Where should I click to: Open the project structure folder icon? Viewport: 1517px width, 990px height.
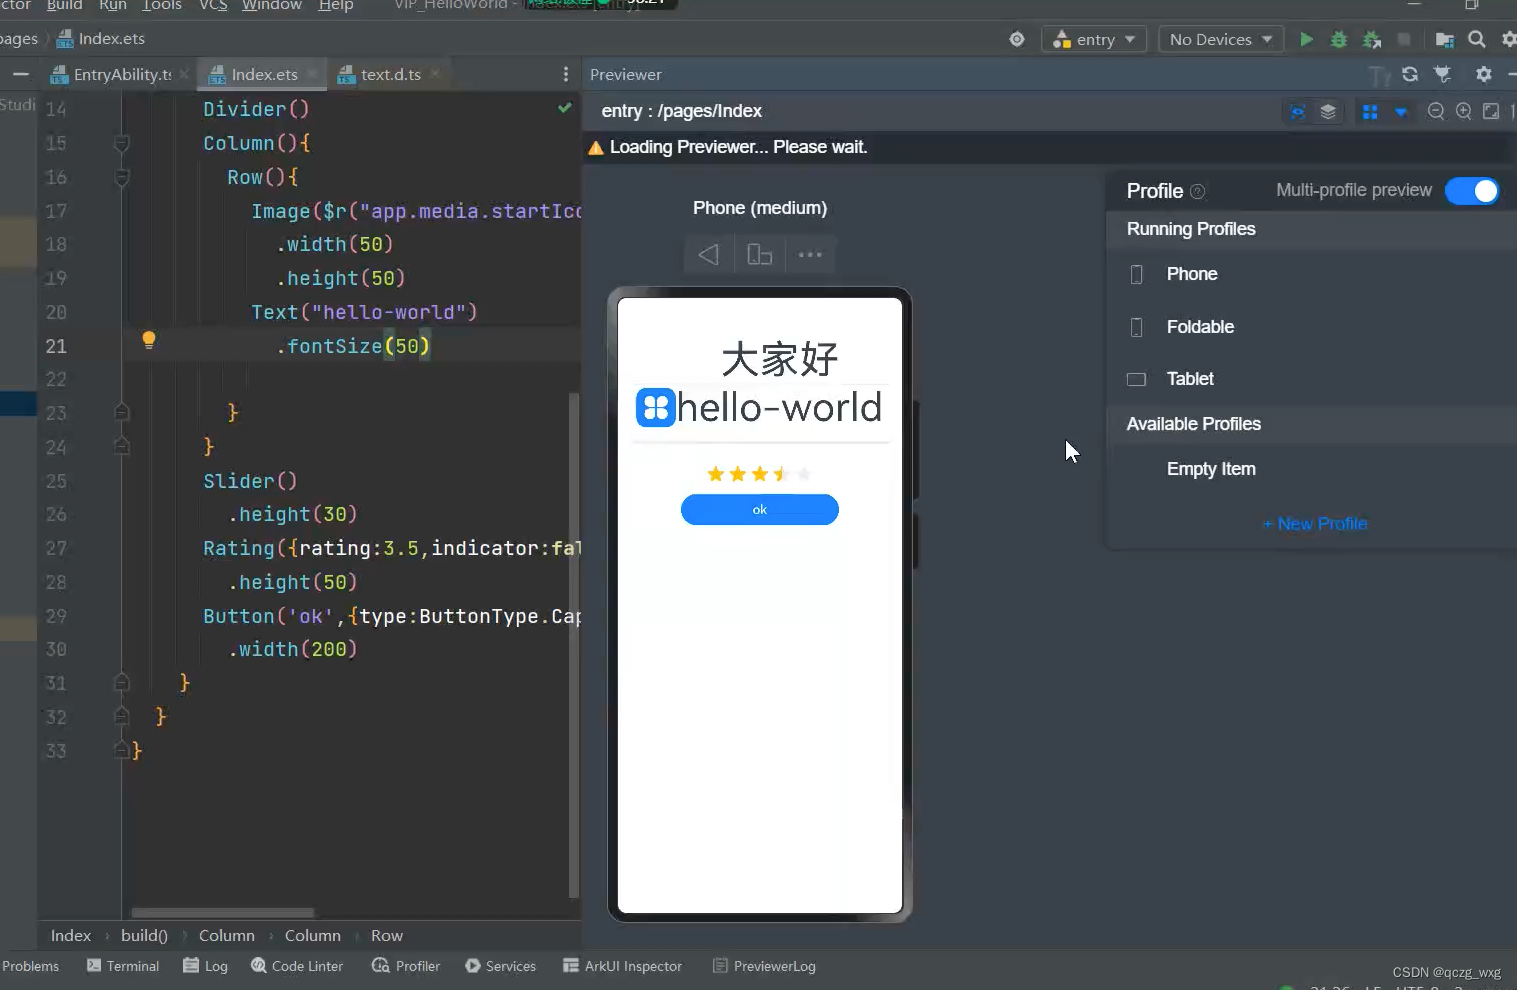pyautogui.click(x=1444, y=39)
